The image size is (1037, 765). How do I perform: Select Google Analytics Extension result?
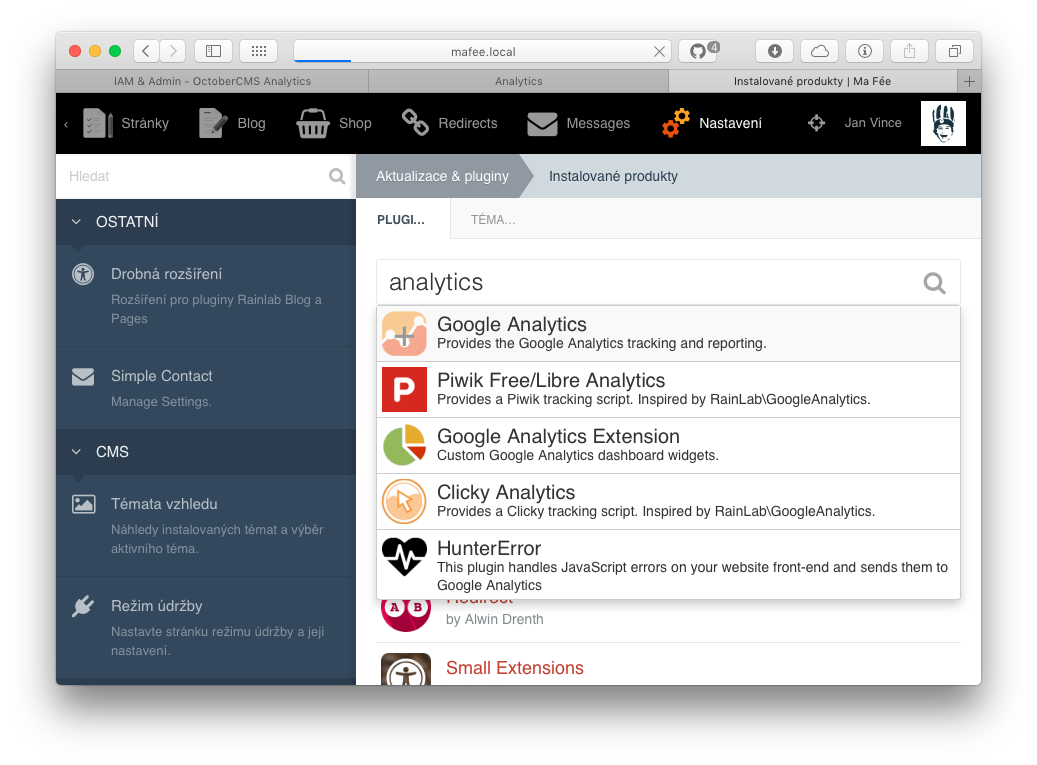point(668,446)
